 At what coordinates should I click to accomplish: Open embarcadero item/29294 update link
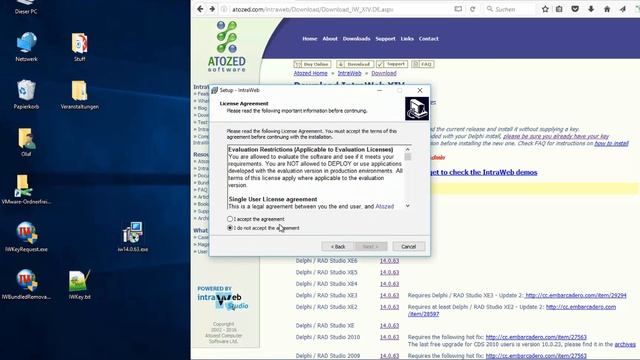tap(576, 295)
